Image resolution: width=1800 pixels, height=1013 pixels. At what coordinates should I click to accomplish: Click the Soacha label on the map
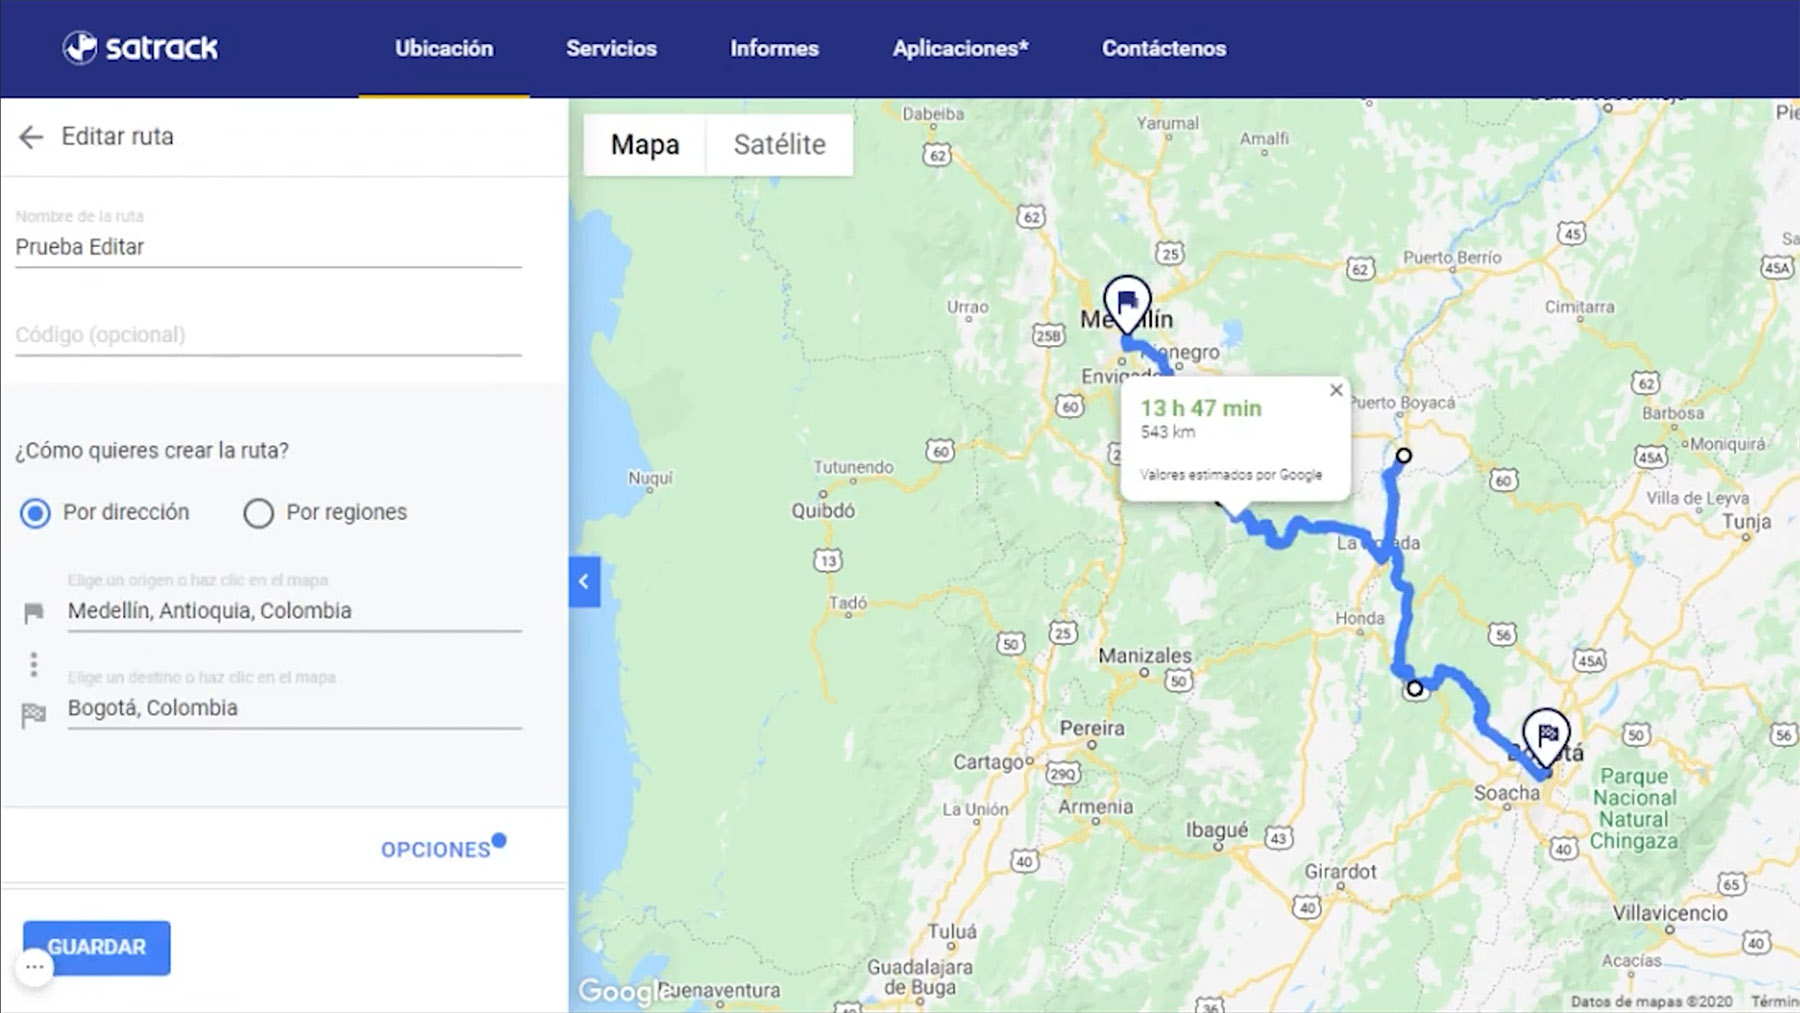(x=1507, y=793)
